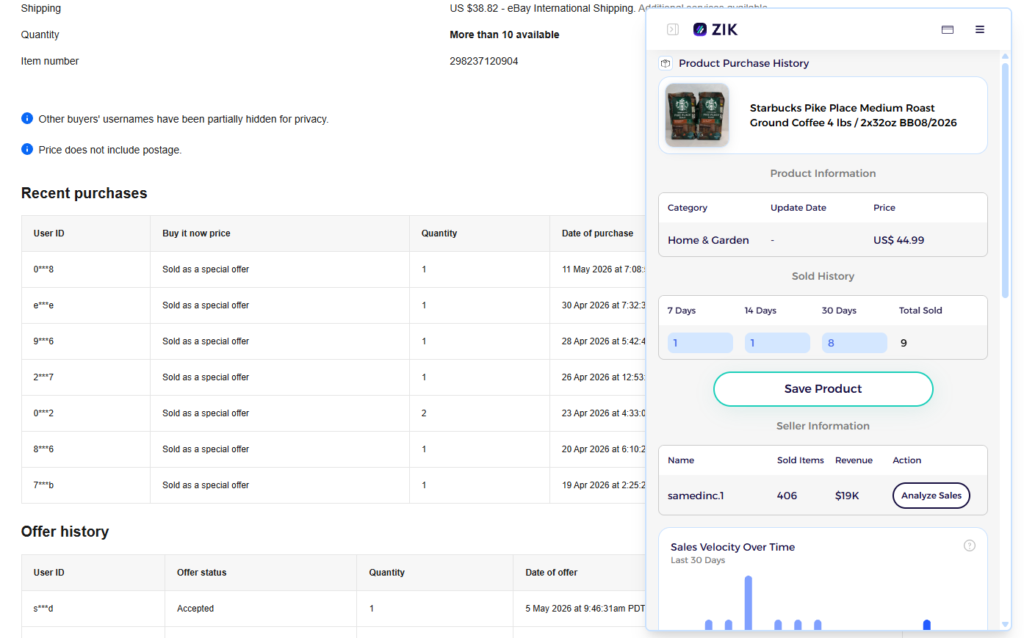Click user ID e***e row
This screenshot has width=1024, height=638.
[44, 305]
